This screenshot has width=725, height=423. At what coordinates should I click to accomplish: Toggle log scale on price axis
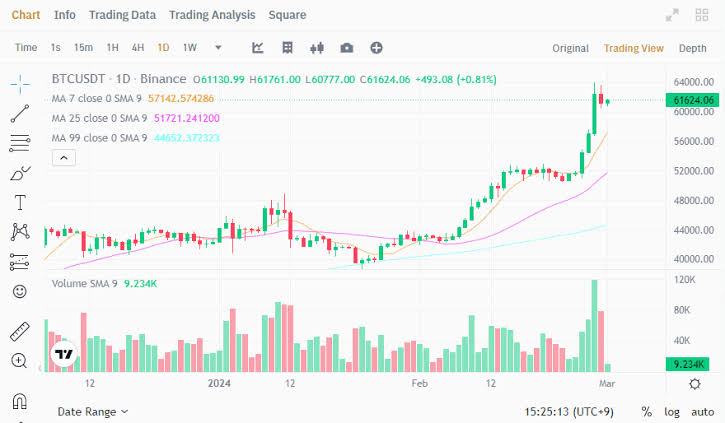click(x=671, y=412)
